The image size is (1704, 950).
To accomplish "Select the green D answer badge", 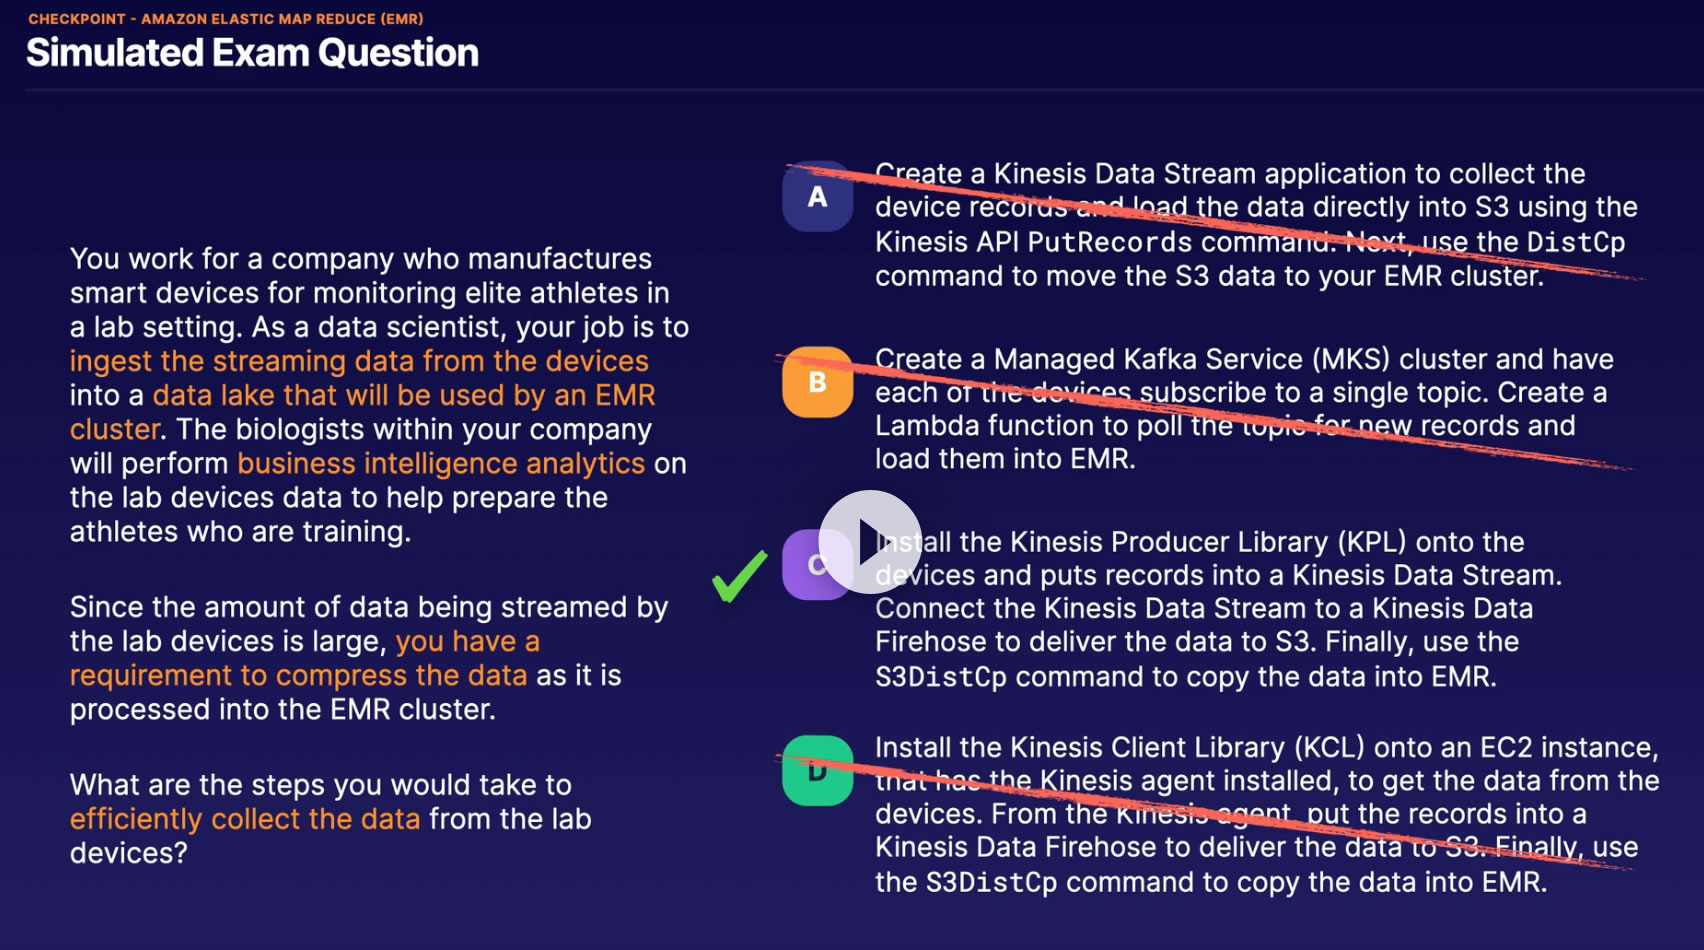I will (817, 772).
